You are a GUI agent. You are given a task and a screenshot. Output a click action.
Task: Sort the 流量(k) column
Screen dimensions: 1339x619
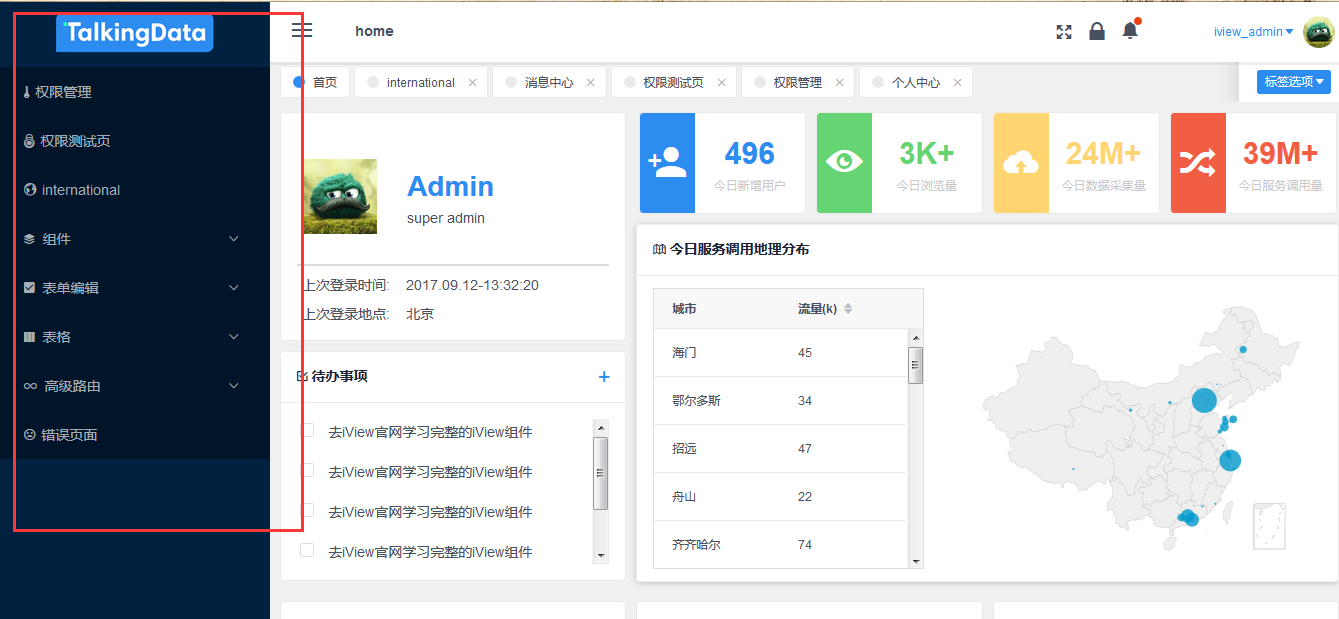pos(848,309)
